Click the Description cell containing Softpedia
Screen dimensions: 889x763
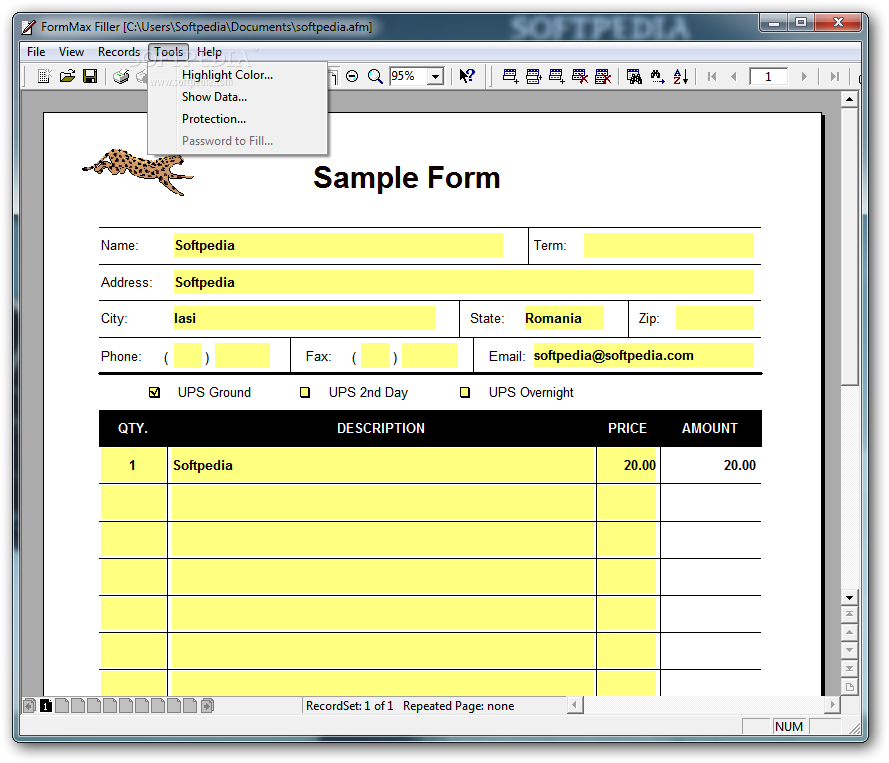click(x=383, y=465)
